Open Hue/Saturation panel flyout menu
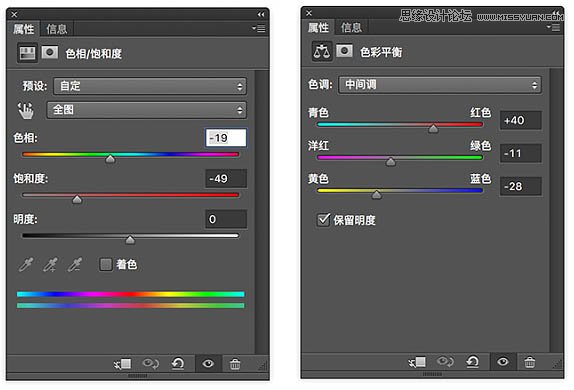 pos(259,28)
